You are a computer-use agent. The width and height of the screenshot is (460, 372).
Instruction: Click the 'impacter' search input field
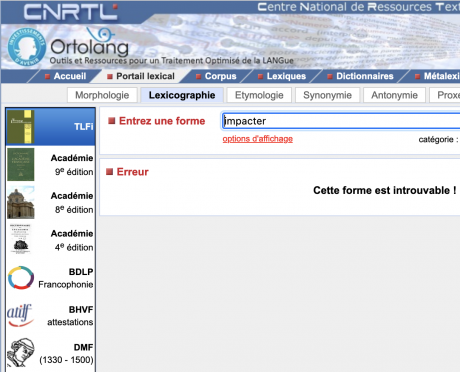pyautogui.click(x=341, y=121)
